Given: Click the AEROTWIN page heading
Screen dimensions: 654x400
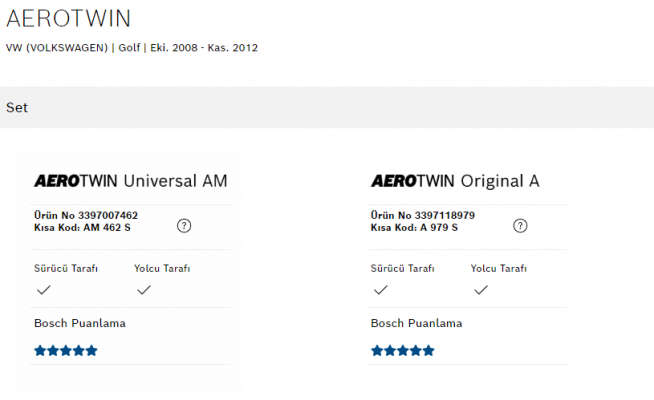Looking at the screenshot, I should point(69,19).
